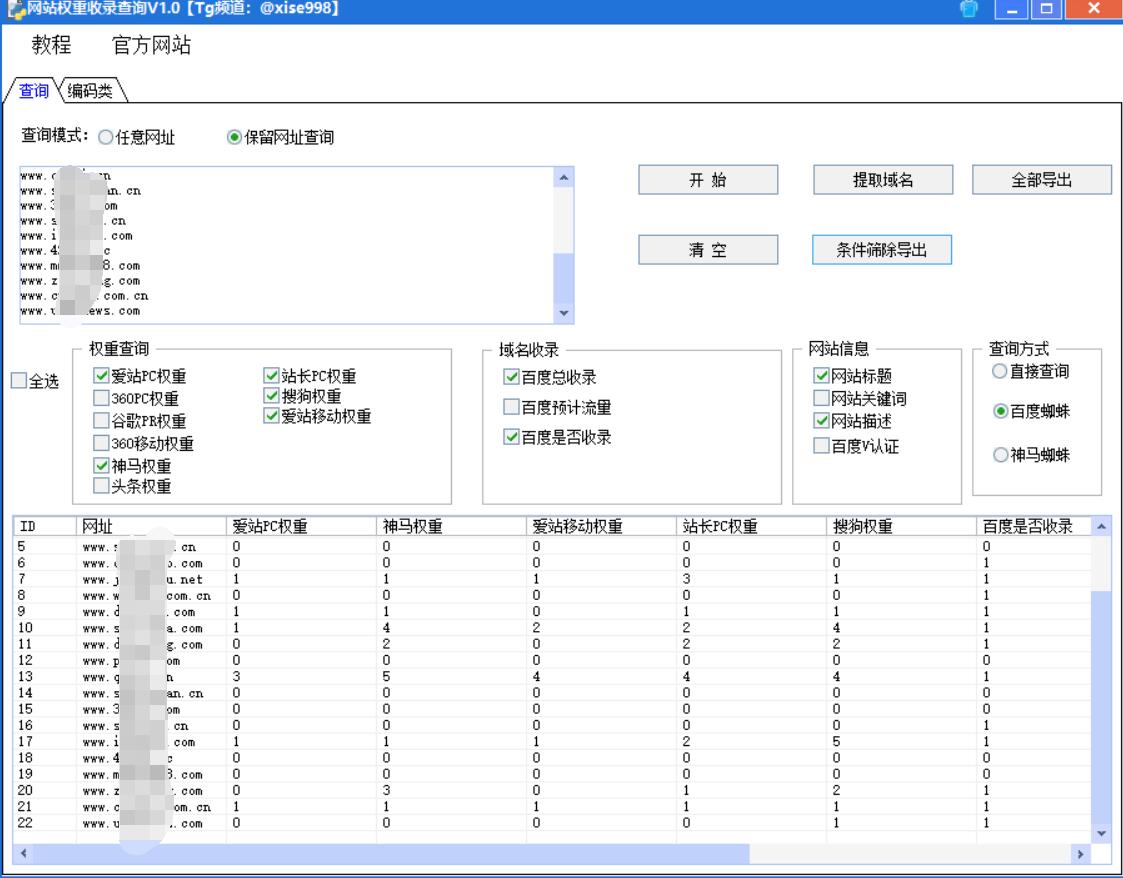Viewport: 1123px width, 878px height.
Task: Switch to the 查询 tab
Action: 33,91
